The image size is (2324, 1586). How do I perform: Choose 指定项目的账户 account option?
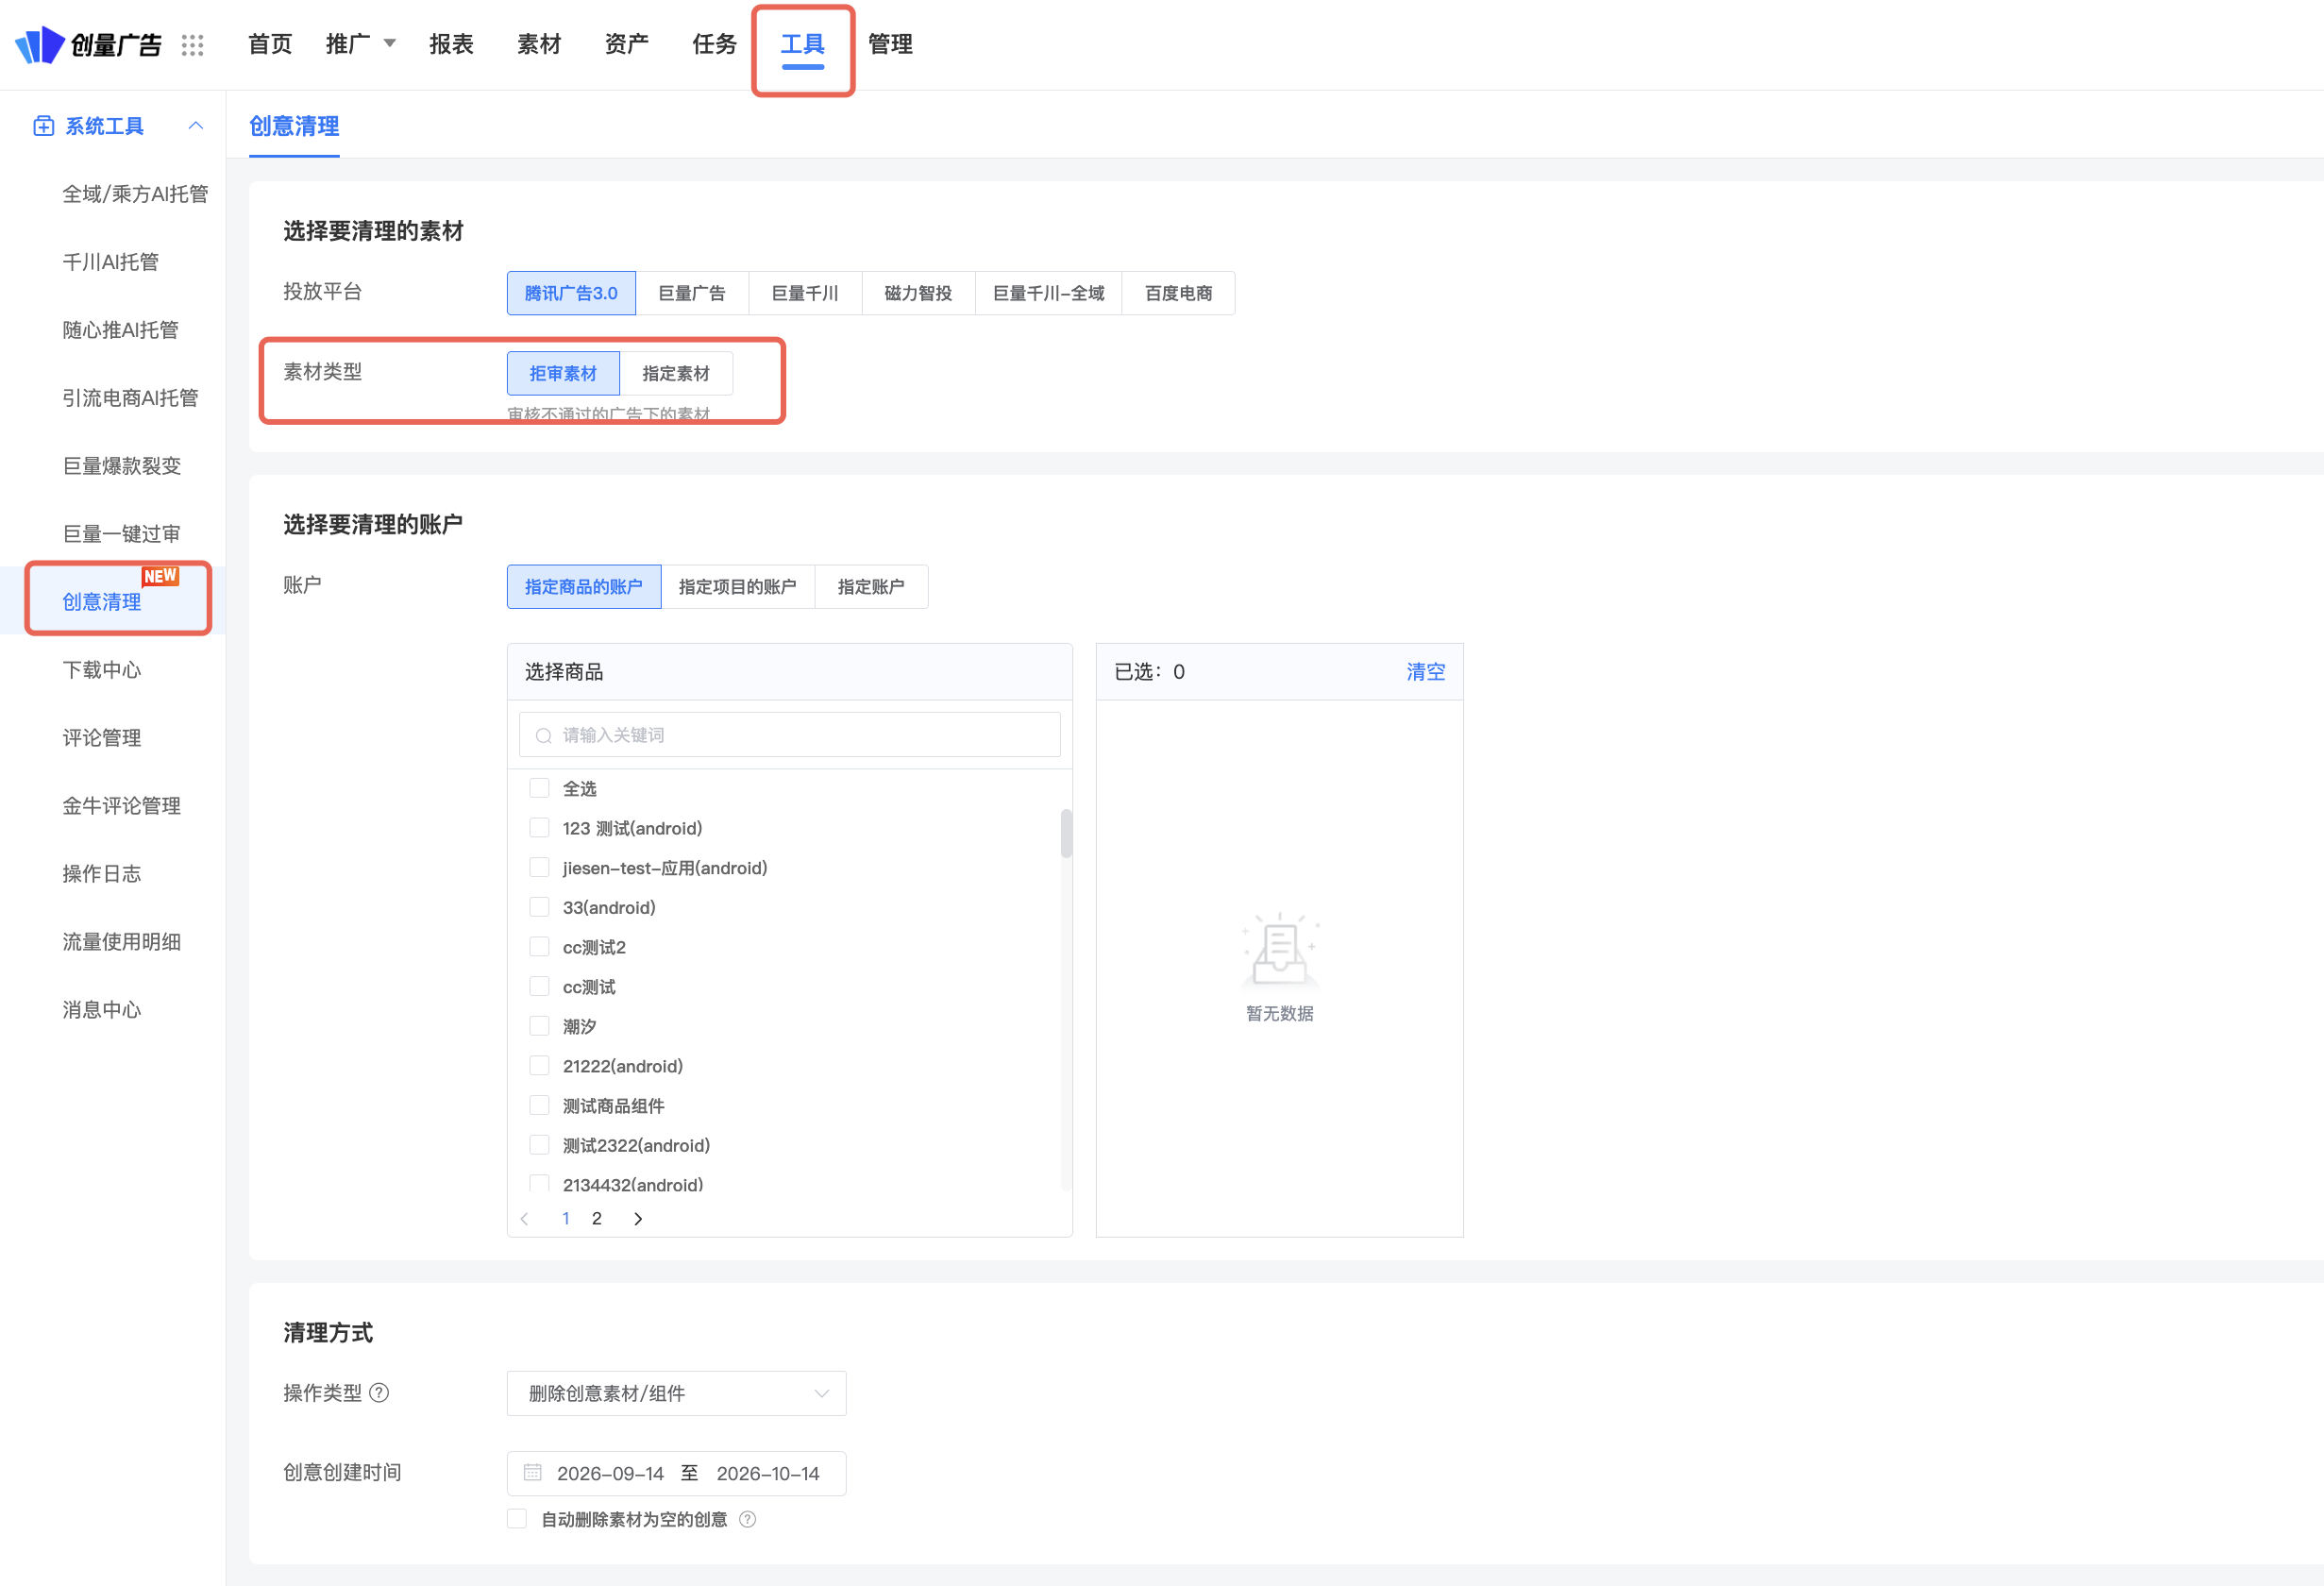pyautogui.click(x=738, y=587)
